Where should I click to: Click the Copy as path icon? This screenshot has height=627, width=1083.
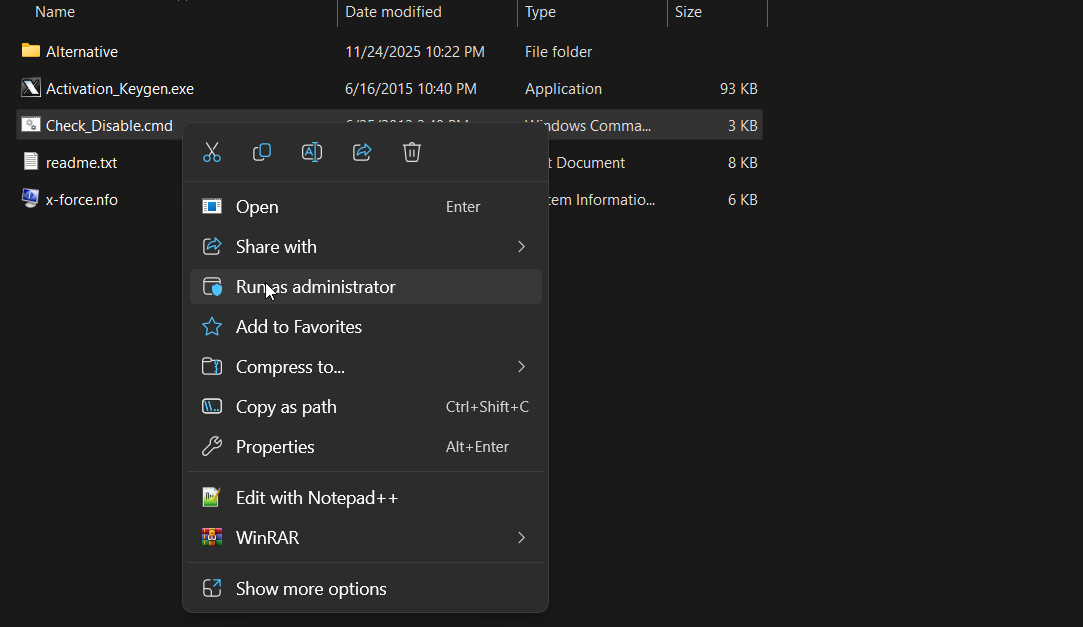tap(211, 407)
